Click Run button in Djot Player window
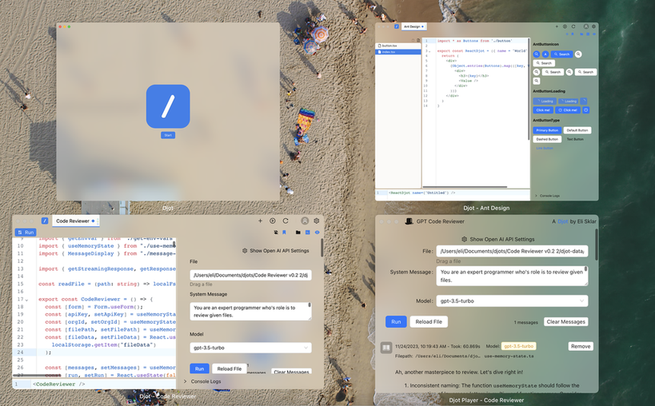This screenshot has height=406, width=655. [x=396, y=322]
